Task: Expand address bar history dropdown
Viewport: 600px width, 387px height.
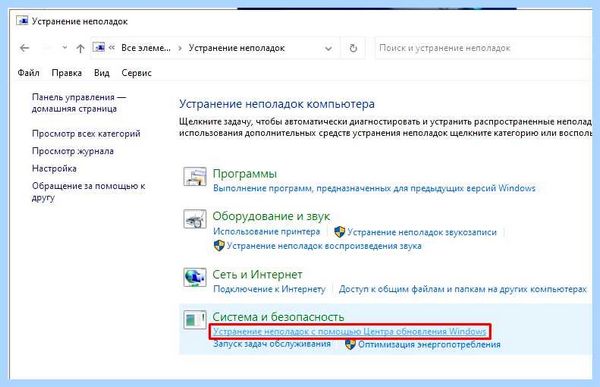Action: point(328,49)
